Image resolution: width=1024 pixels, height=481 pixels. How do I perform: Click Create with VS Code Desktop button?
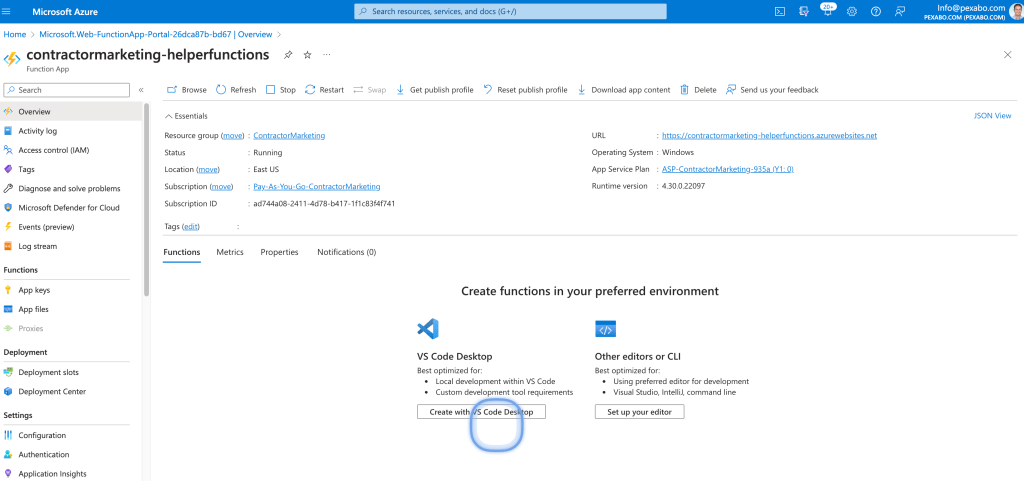pyautogui.click(x=481, y=412)
